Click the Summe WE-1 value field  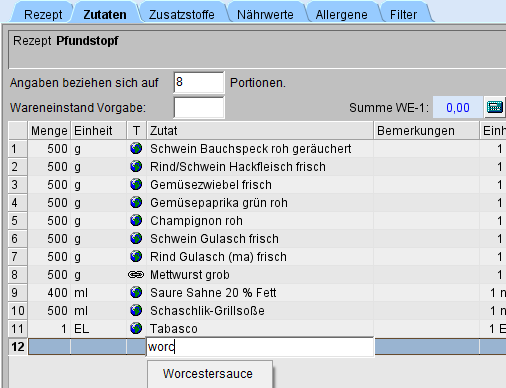tap(458, 107)
